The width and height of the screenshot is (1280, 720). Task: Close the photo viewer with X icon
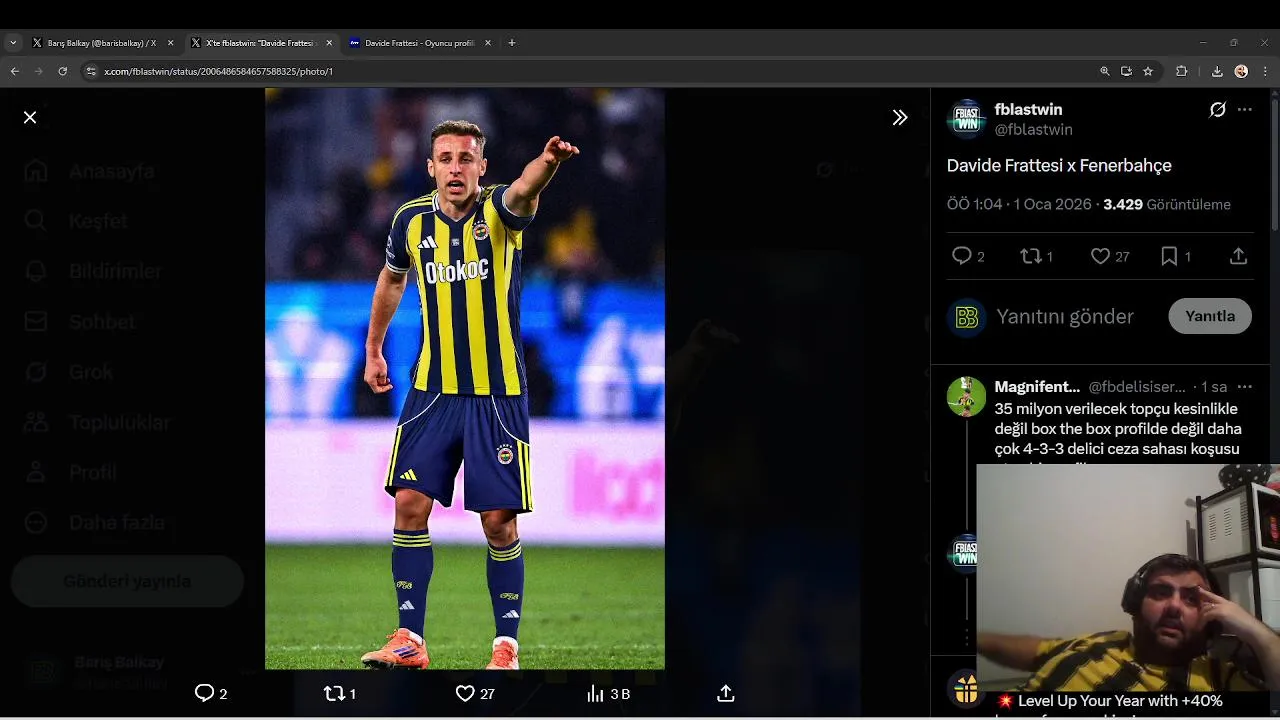pyautogui.click(x=30, y=117)
